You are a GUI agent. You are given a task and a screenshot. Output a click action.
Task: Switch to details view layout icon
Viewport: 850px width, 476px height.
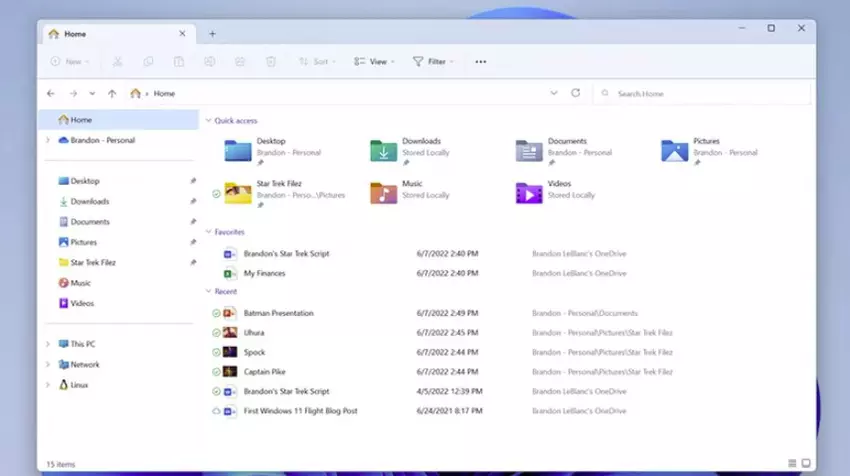click(792, 464)
